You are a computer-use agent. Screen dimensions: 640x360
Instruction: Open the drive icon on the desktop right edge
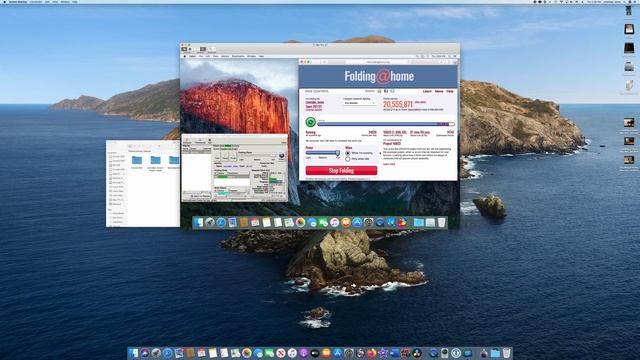tap(629, 67)
